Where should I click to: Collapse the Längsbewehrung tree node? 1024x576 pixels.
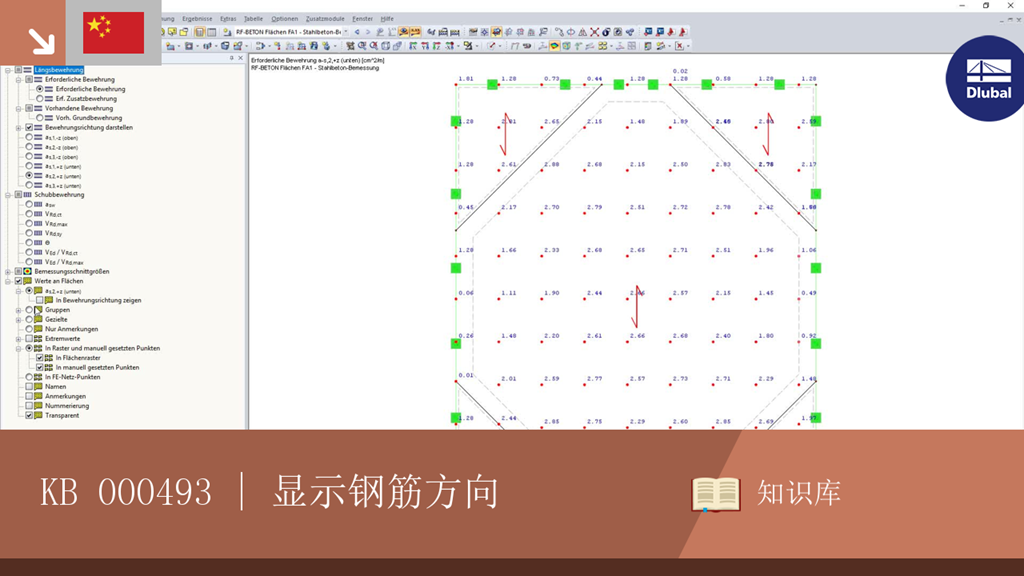click(x=8, y=70)
